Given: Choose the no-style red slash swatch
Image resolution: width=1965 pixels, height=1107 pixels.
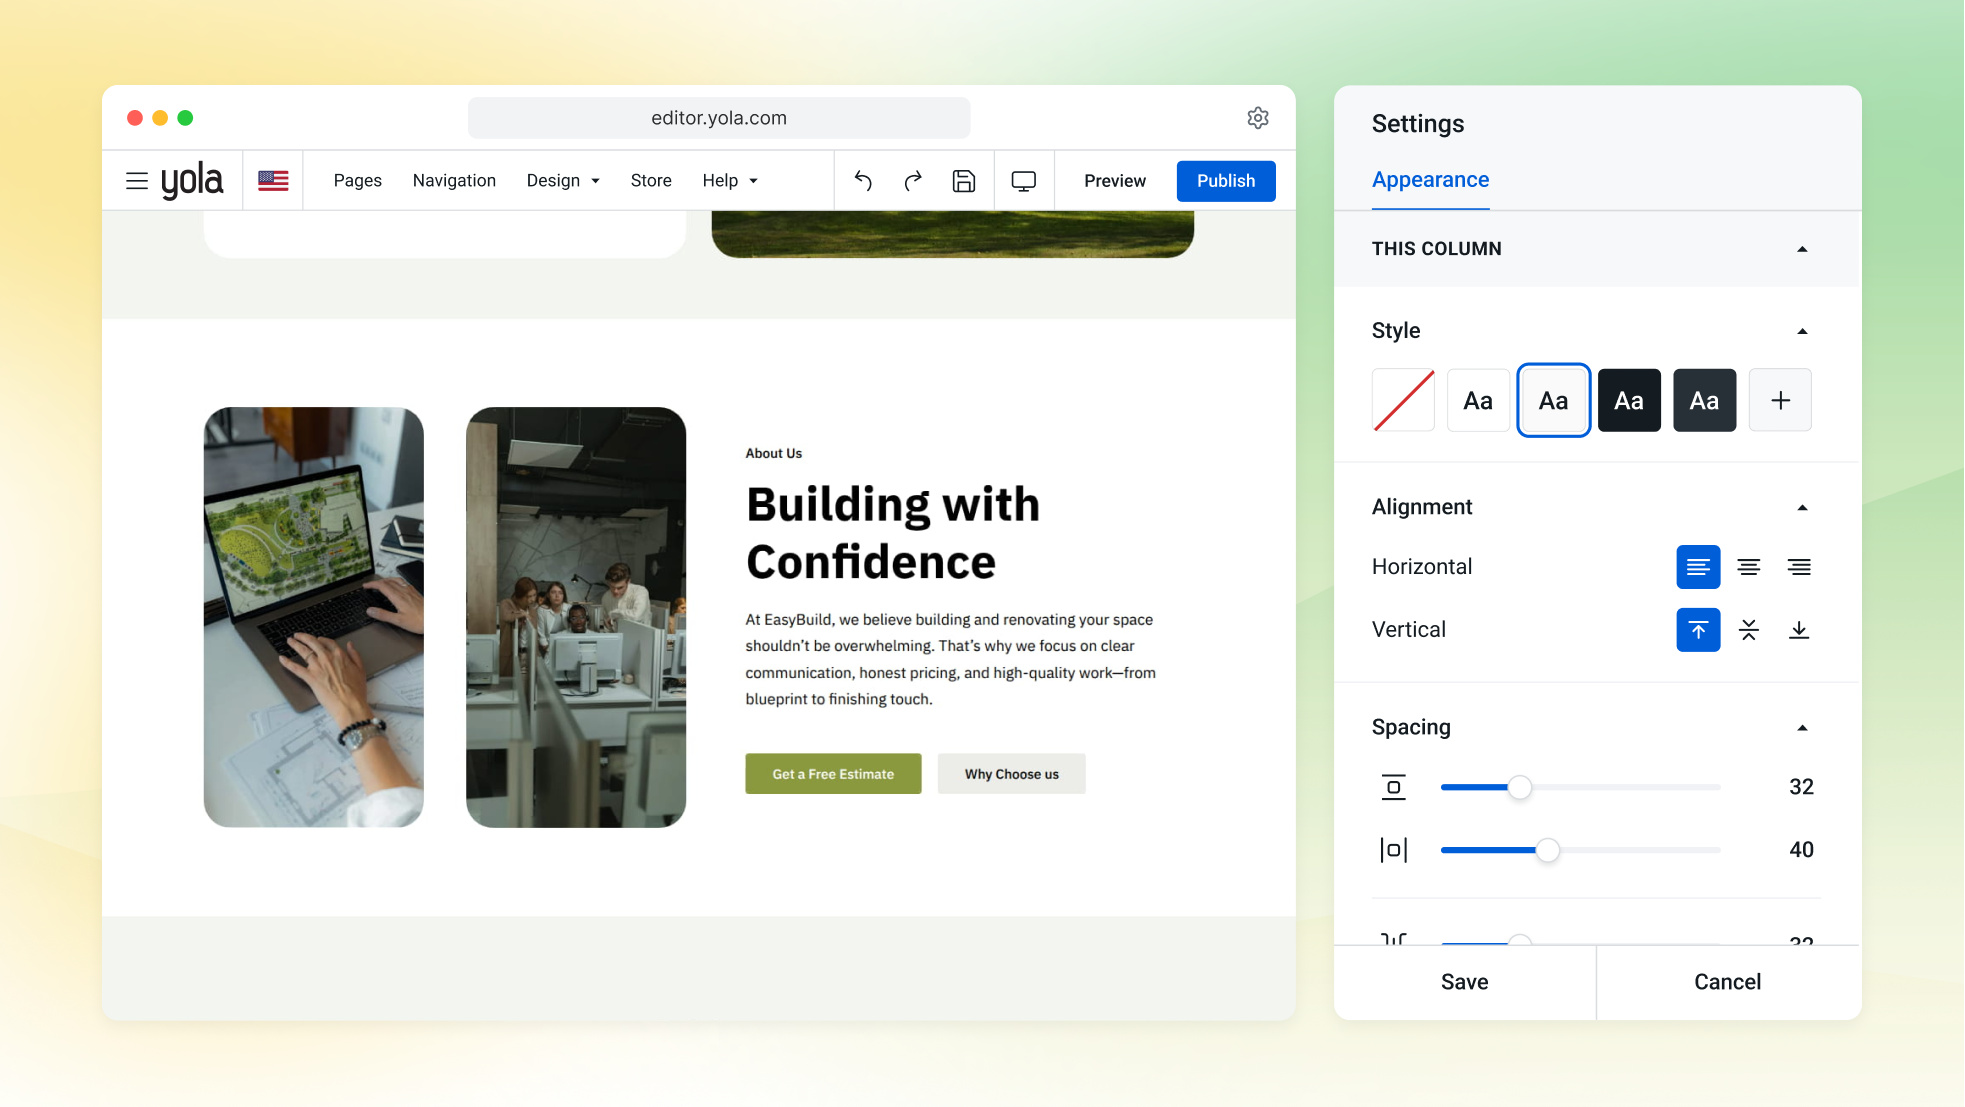Looking at the screenshot, I should click(1403, 400).
